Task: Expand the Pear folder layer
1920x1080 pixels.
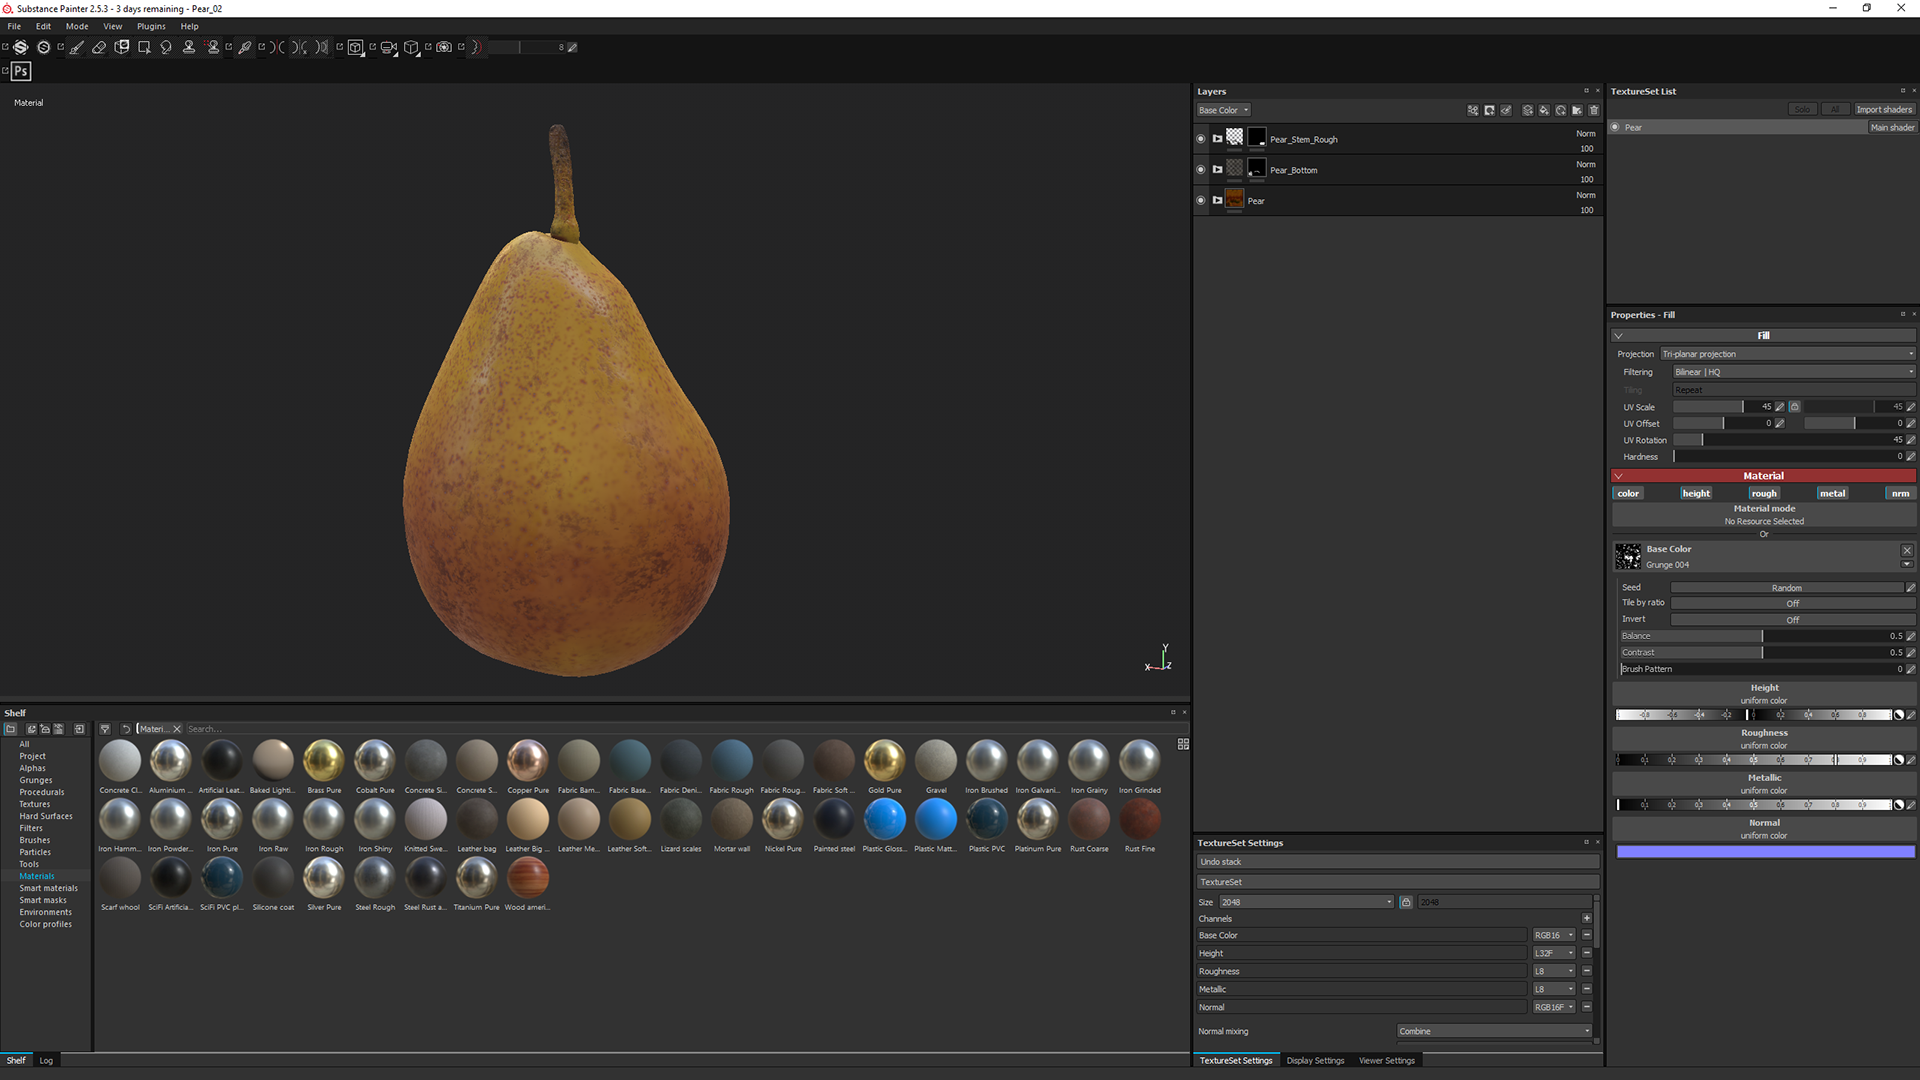Action: (1217, 200)
